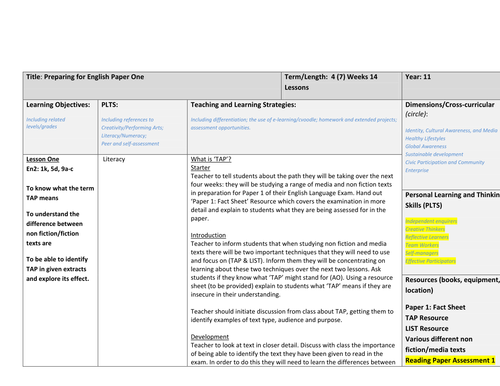Viewport: 500px width, 386px height.
Task: Click the 'Learning Objectives:' heading
Action: pos(58,105)
